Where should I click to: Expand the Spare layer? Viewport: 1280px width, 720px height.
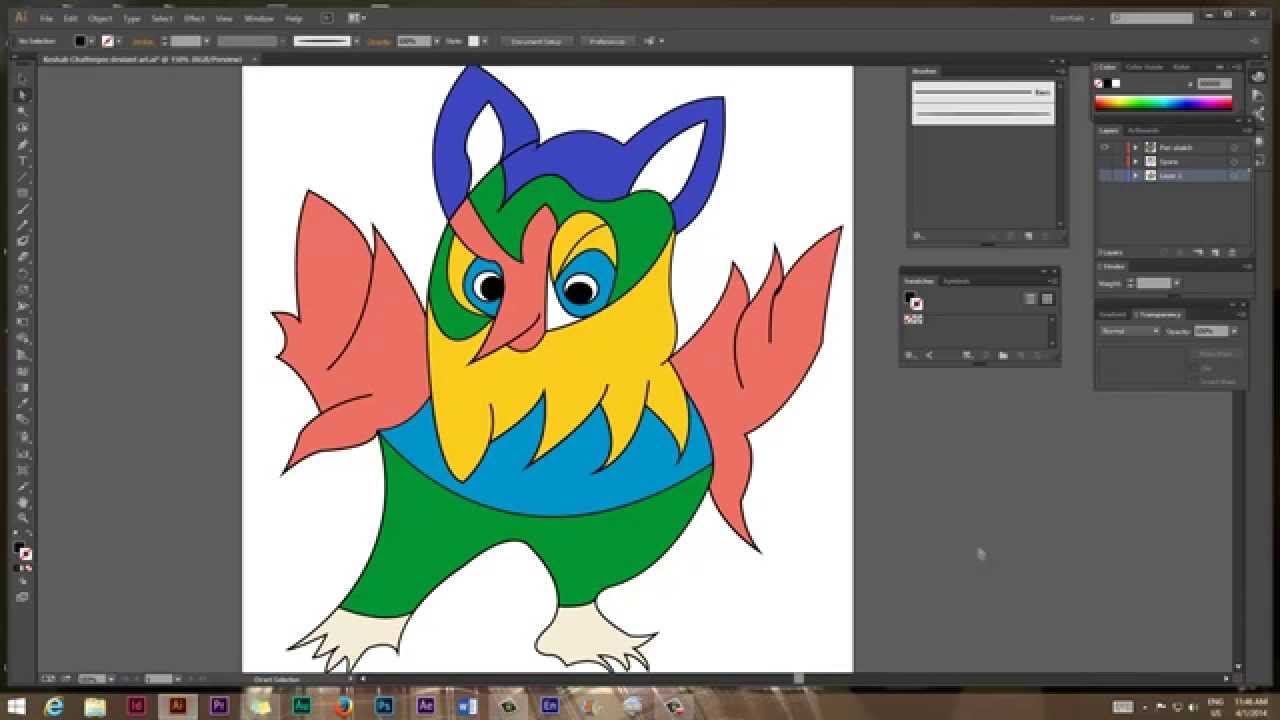tap(1135, 161)
